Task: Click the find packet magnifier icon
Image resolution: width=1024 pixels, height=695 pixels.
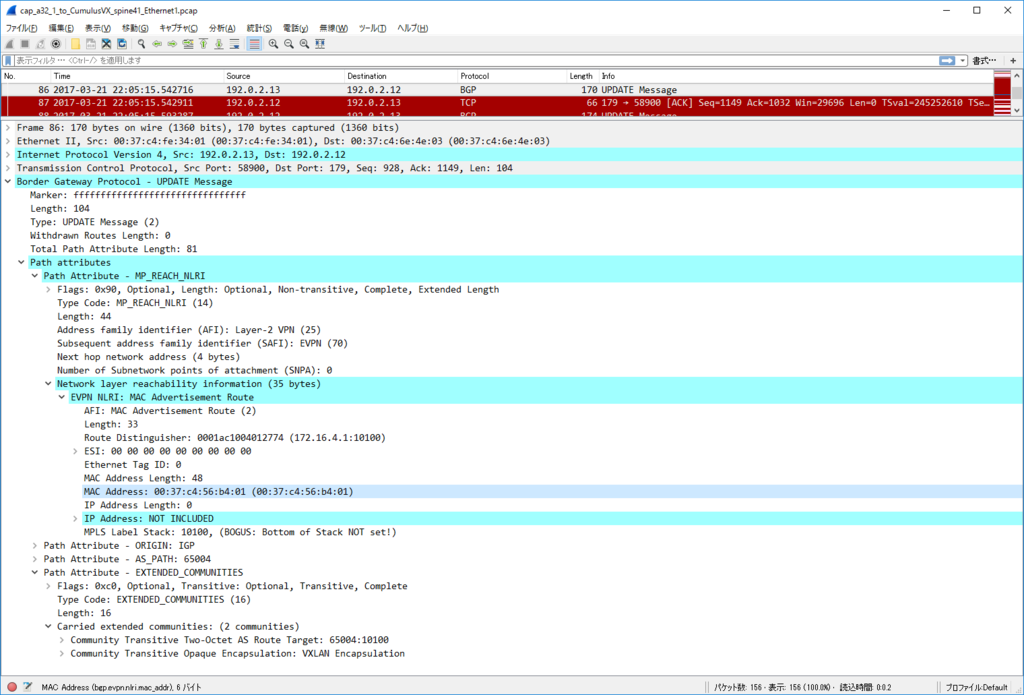Action: click(x=141, y=44)
